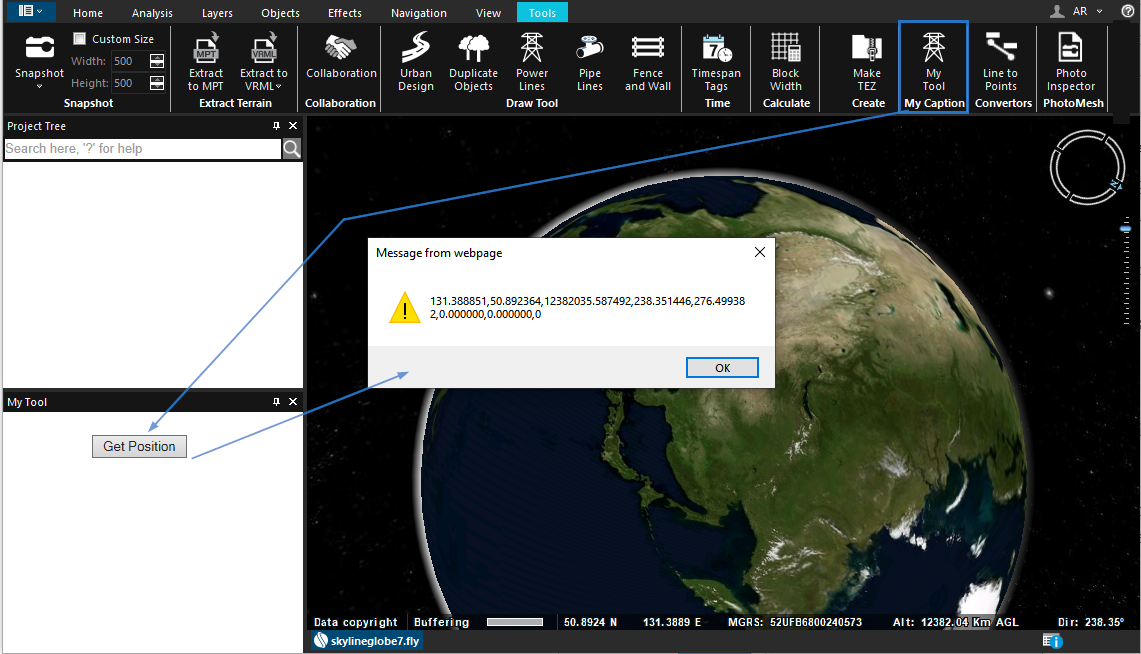1141x654 pixels.
Task: Click the Extract to VRML tool
Action: [x=263, y=62]
